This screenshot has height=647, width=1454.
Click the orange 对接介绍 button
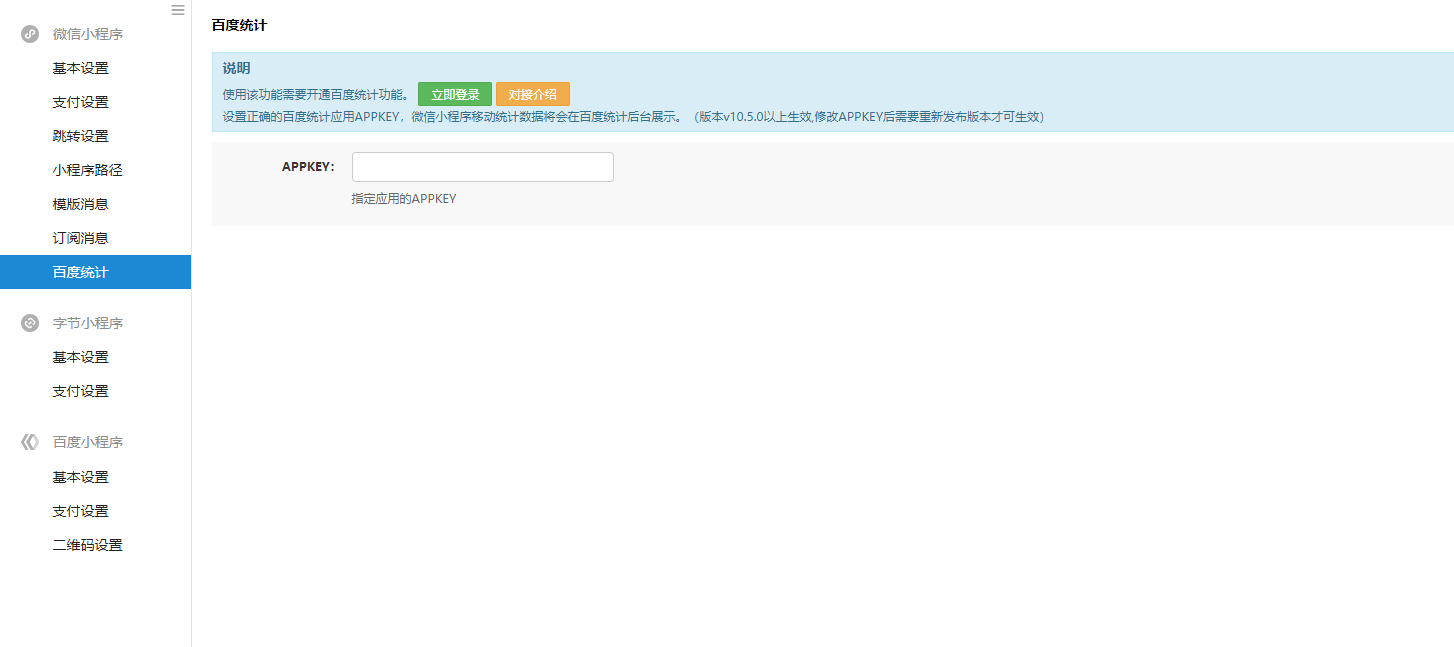[533, 94]
